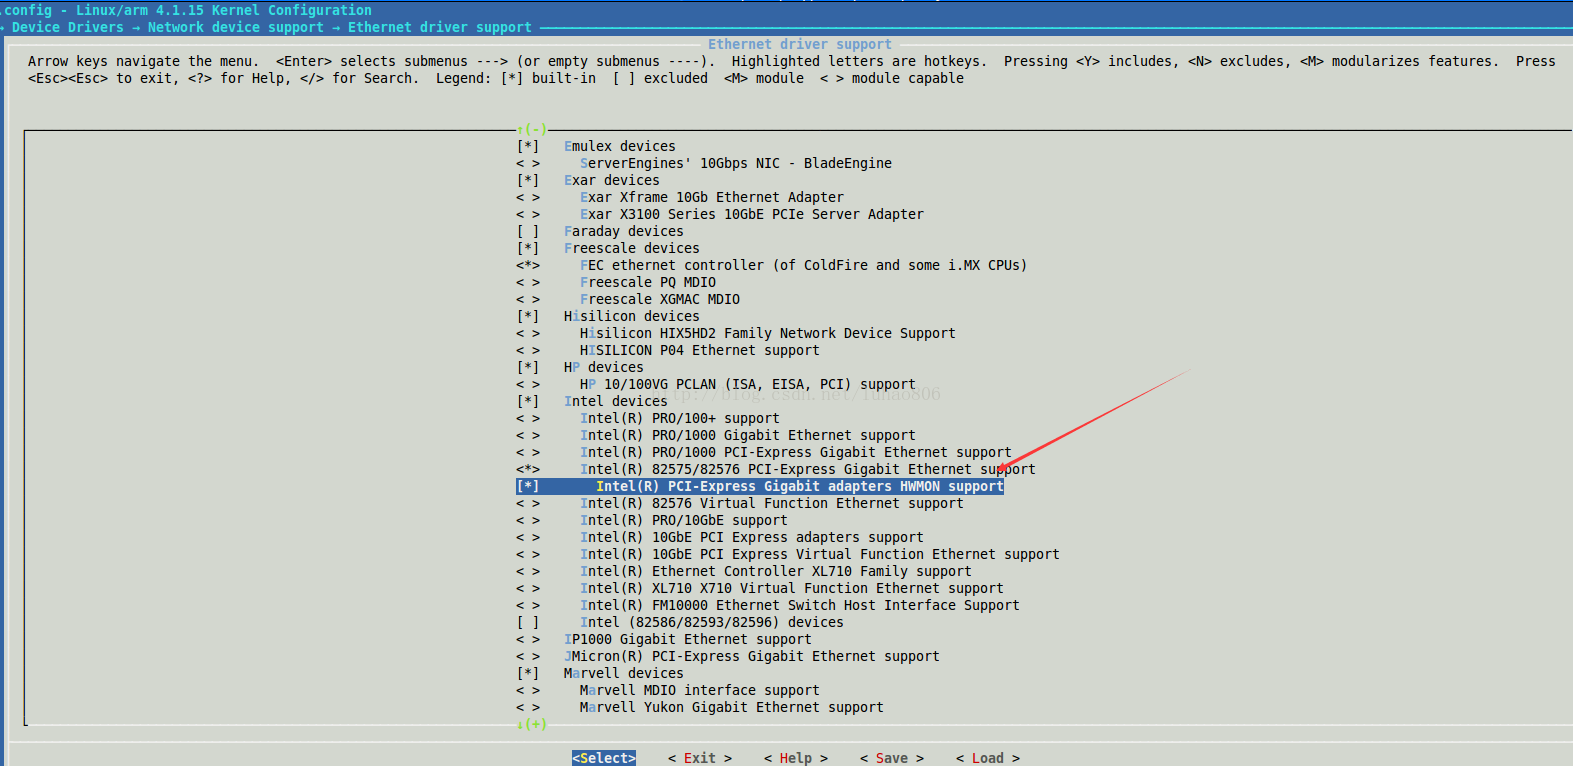Select Intel(R) PRO/1000 PCI-Express Gigabit Ethernet support
This screenshot has height=766, width=1573.
796,452
